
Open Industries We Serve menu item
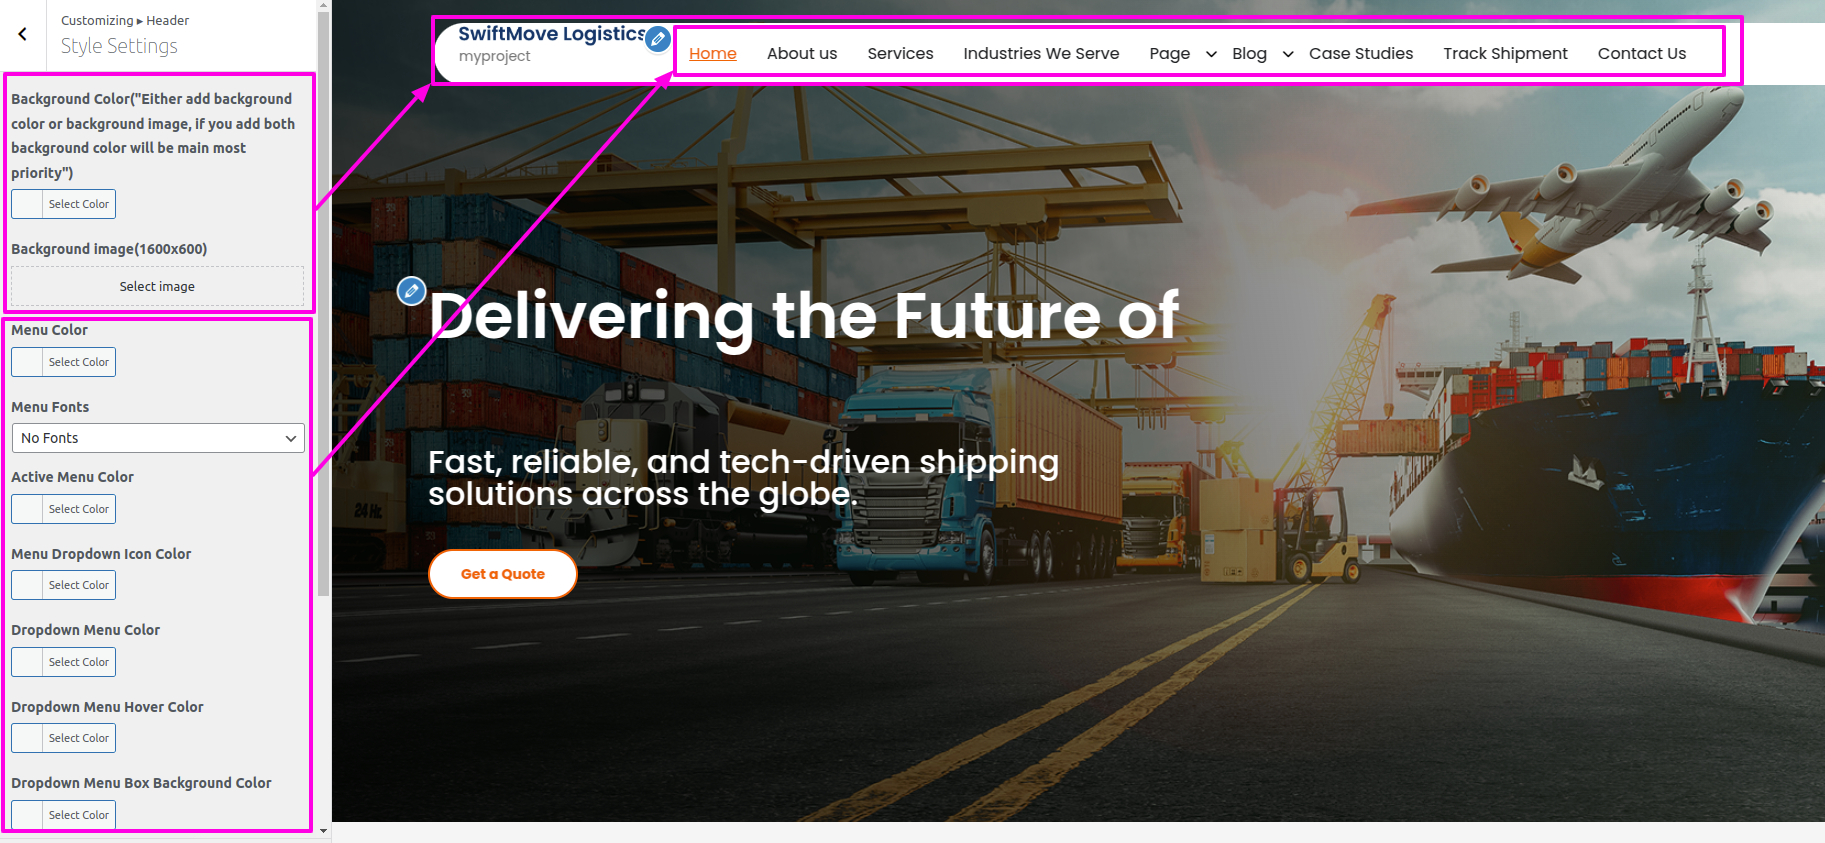[1041, 54]
